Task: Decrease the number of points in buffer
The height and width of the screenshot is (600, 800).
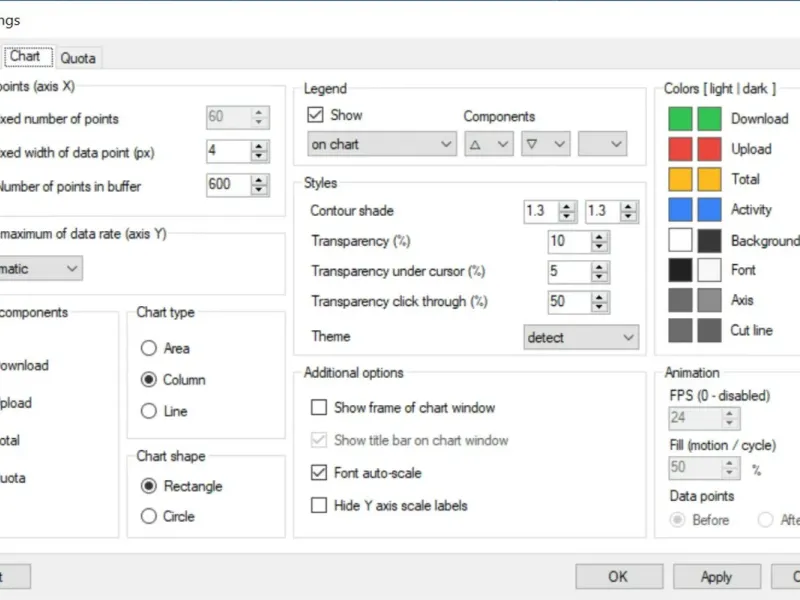Action: click(259, 190)
